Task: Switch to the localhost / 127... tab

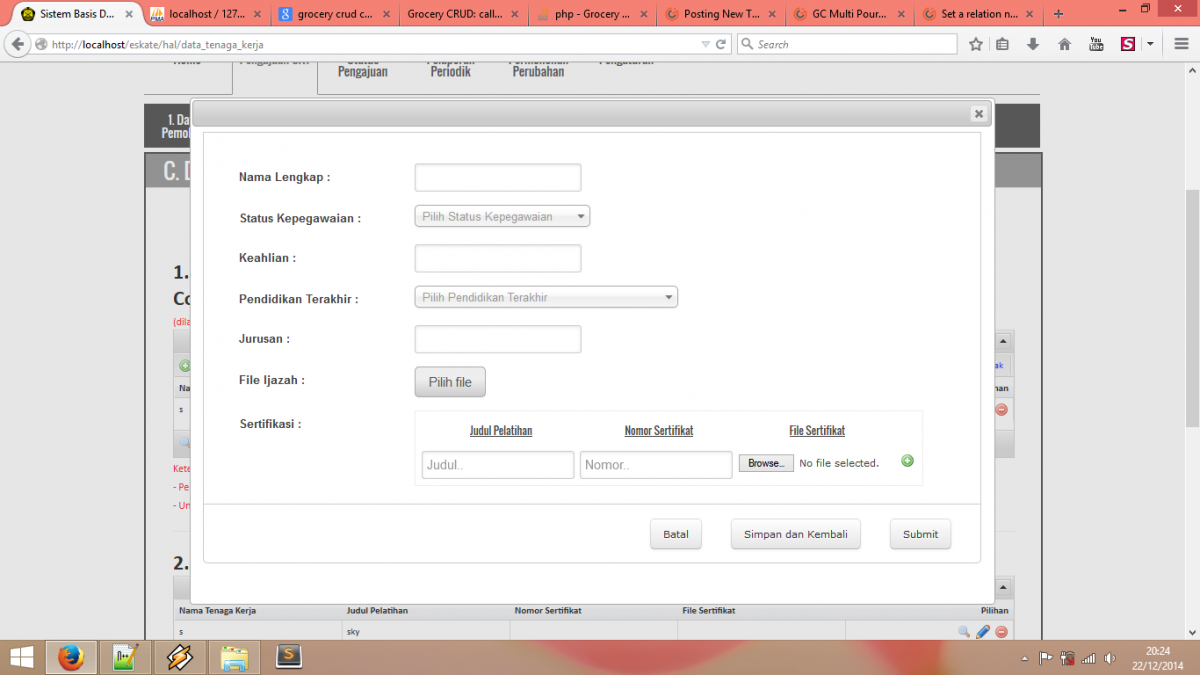Action: click(x=206, y=14)
